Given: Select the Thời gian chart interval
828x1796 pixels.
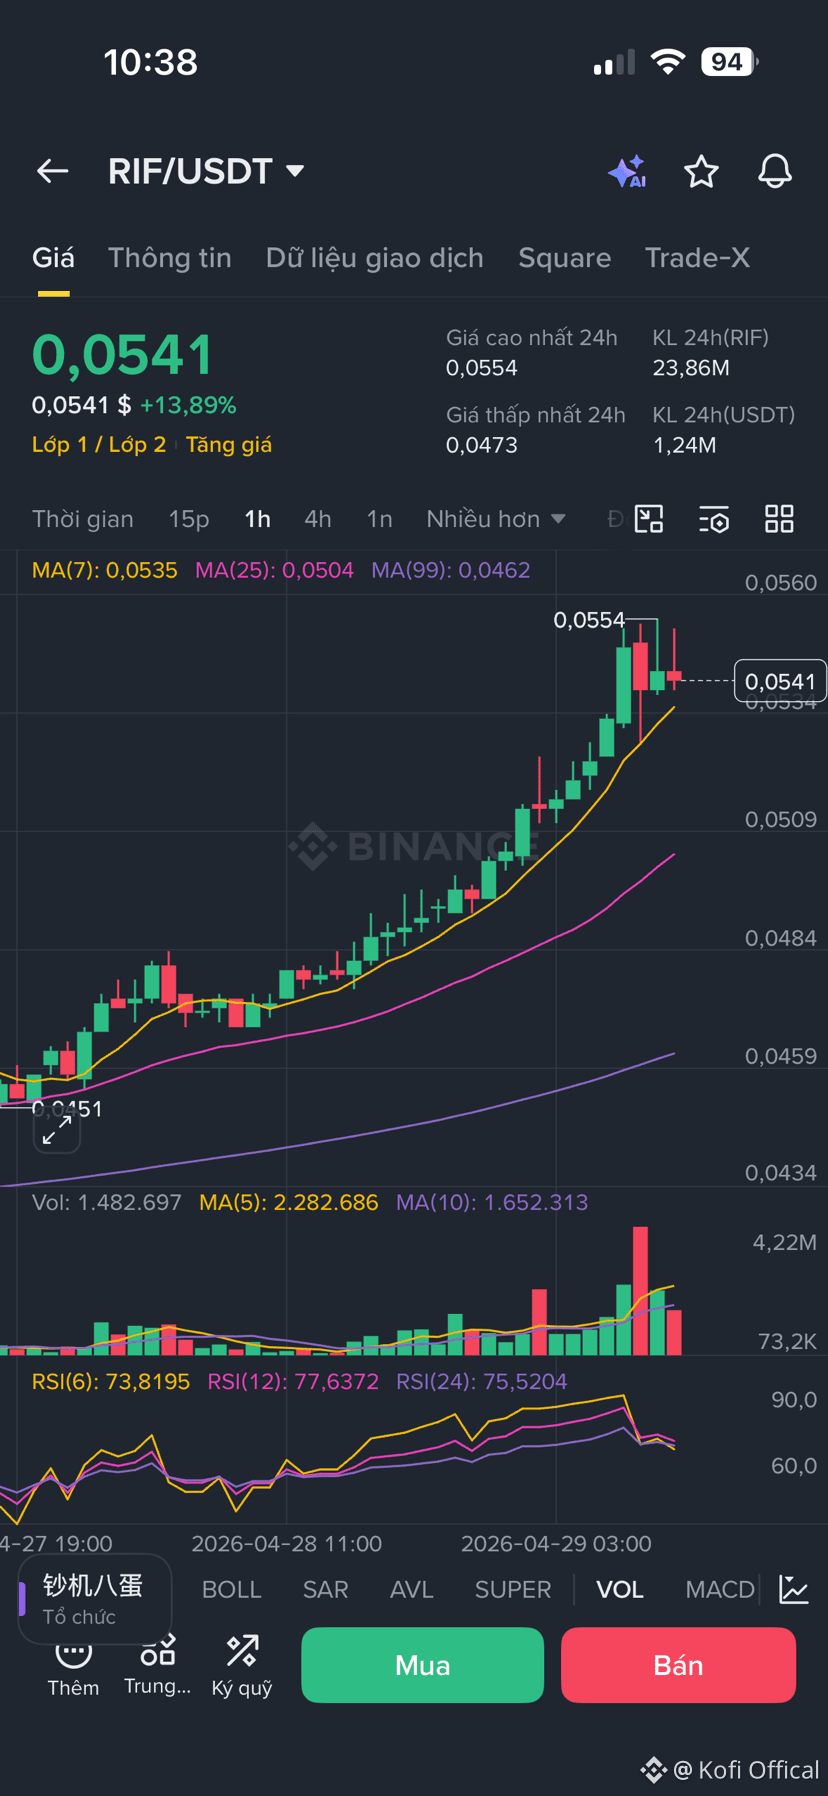Looking at the screenshot, I should [x=83, y=519].
